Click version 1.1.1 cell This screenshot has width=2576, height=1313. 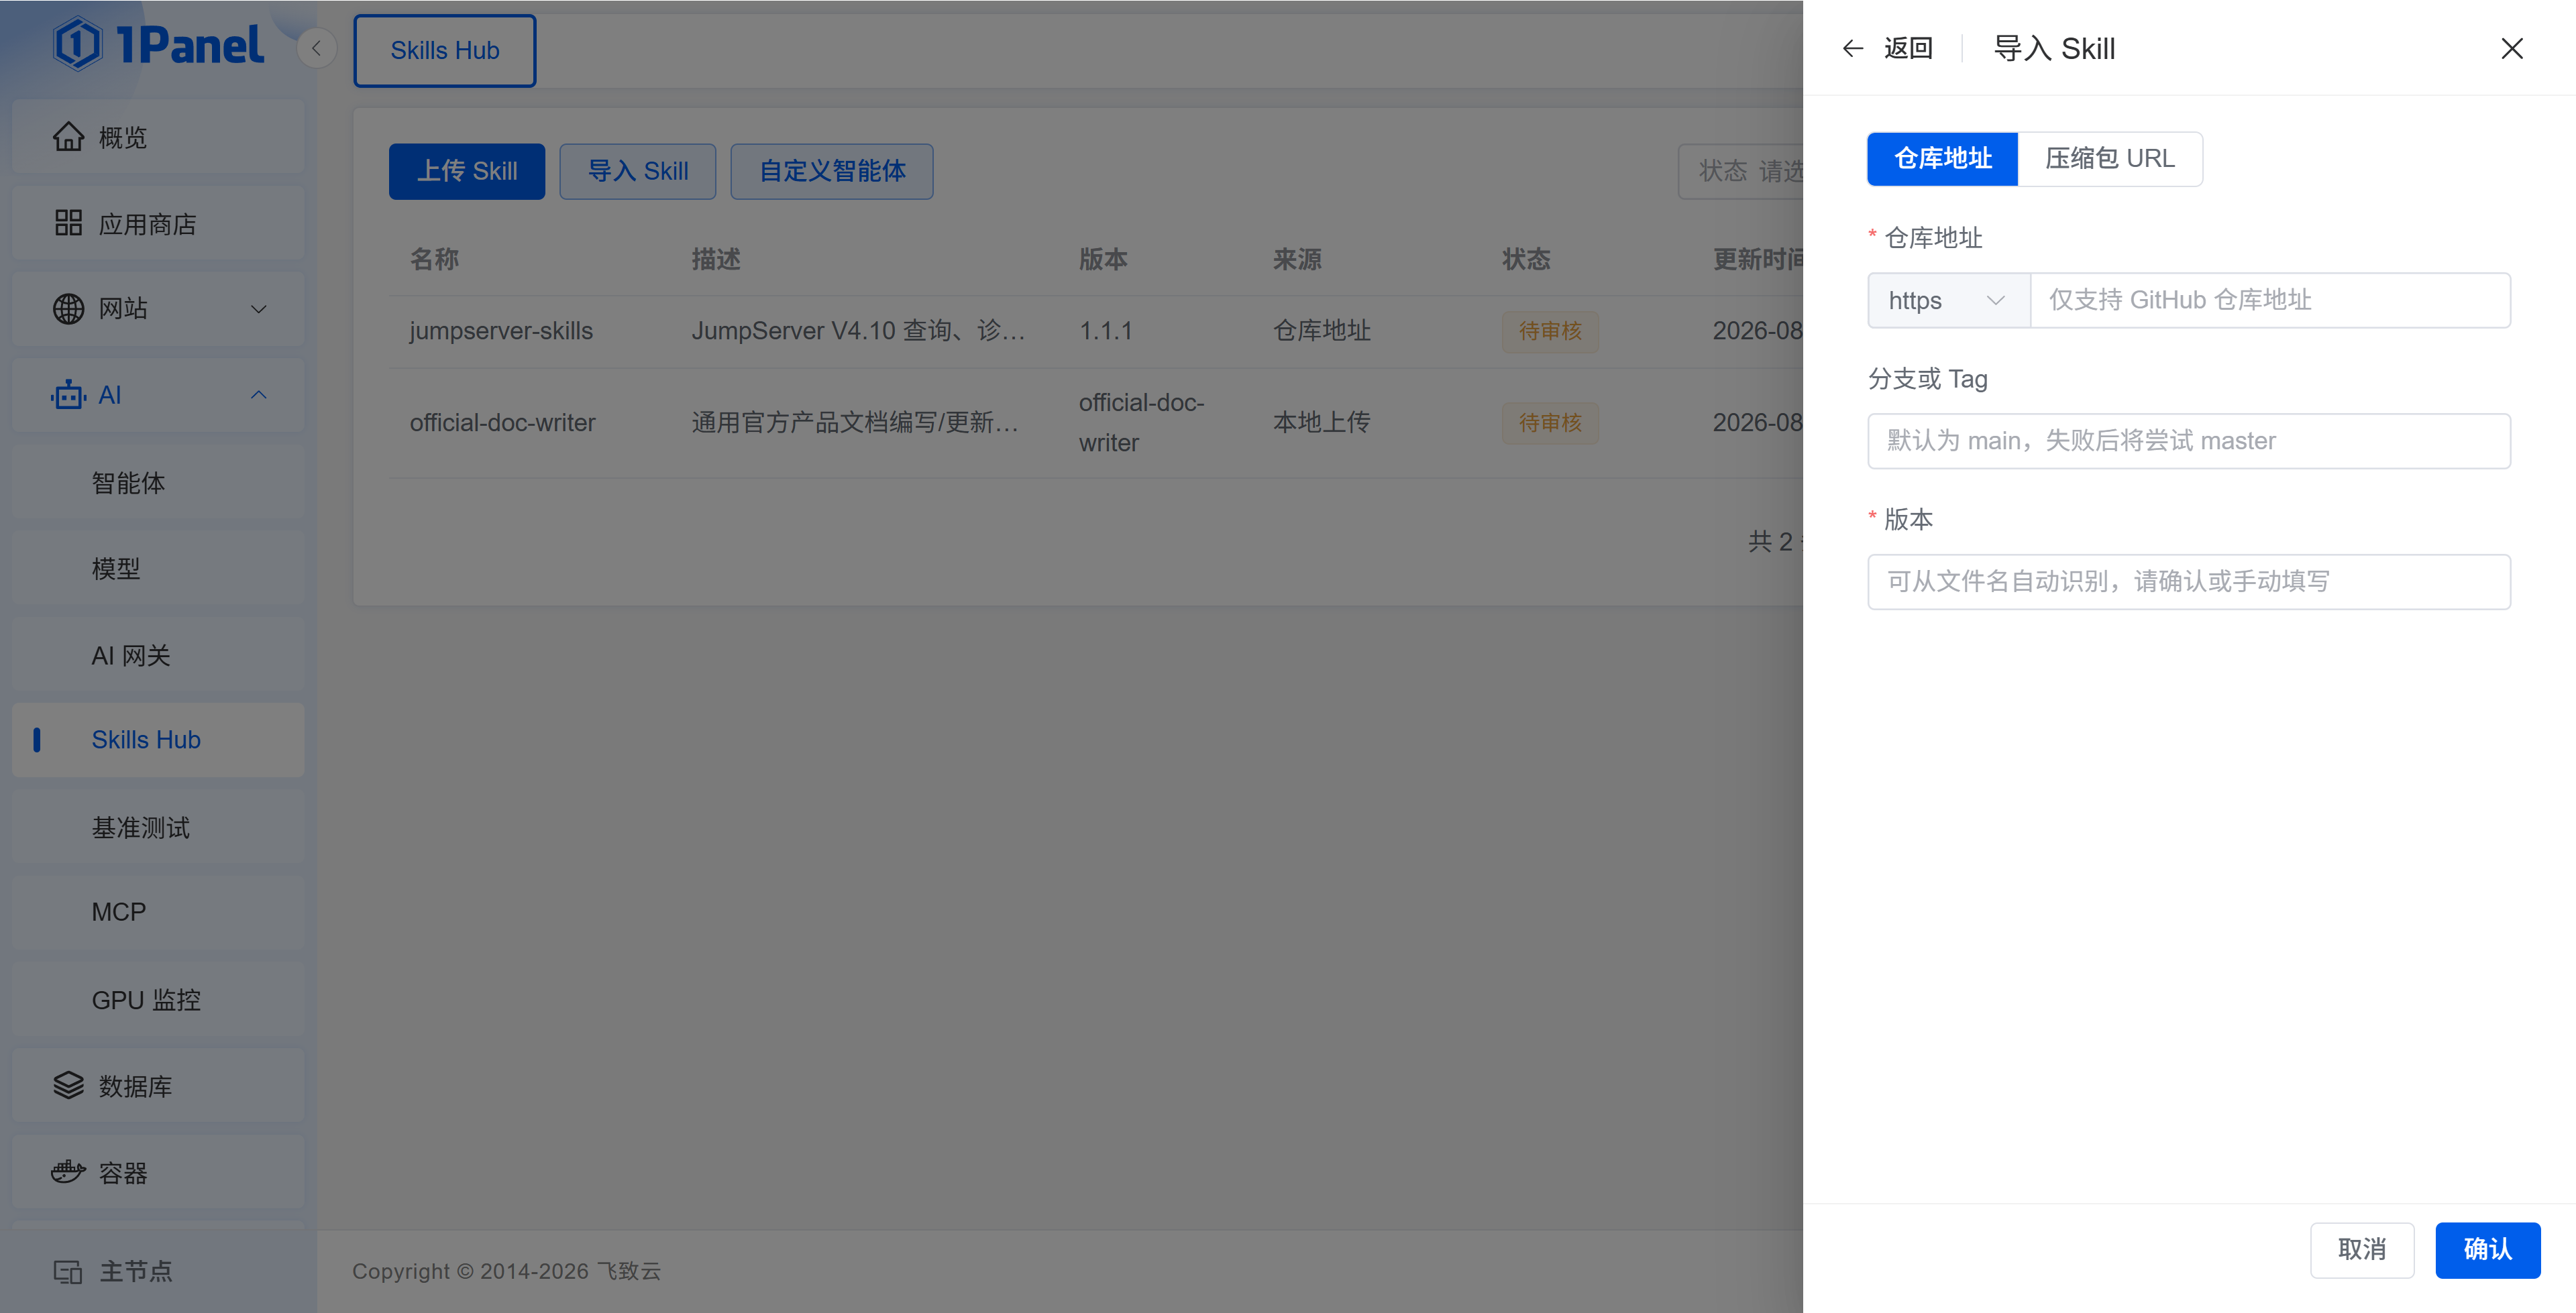[1106, 331]
